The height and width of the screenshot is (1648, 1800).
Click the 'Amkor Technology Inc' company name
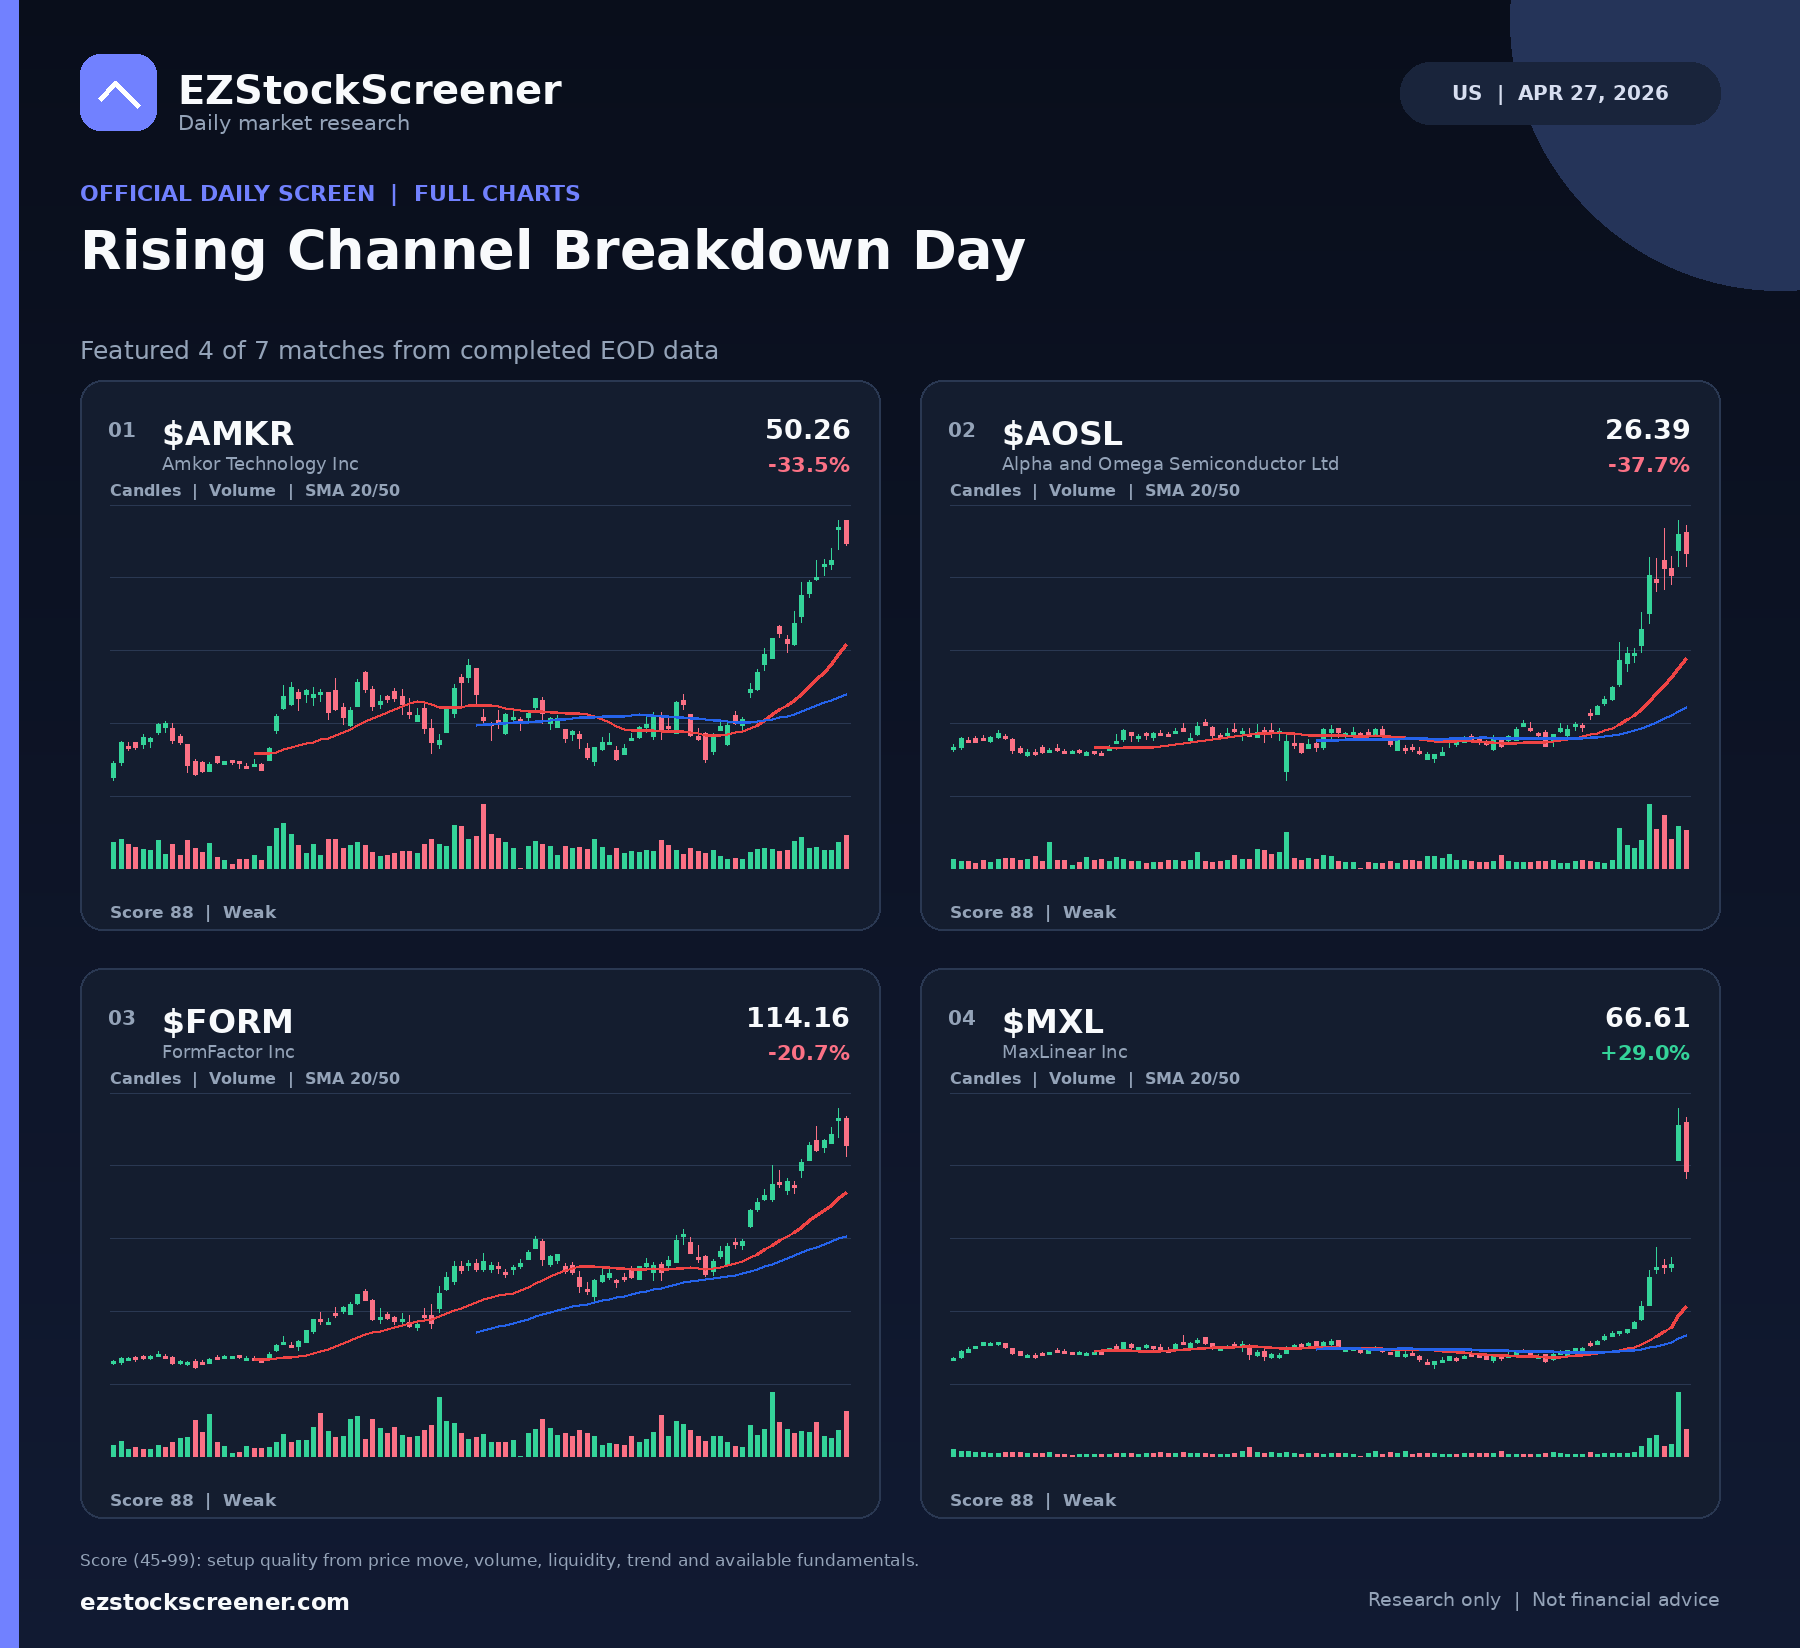[260, 464]
